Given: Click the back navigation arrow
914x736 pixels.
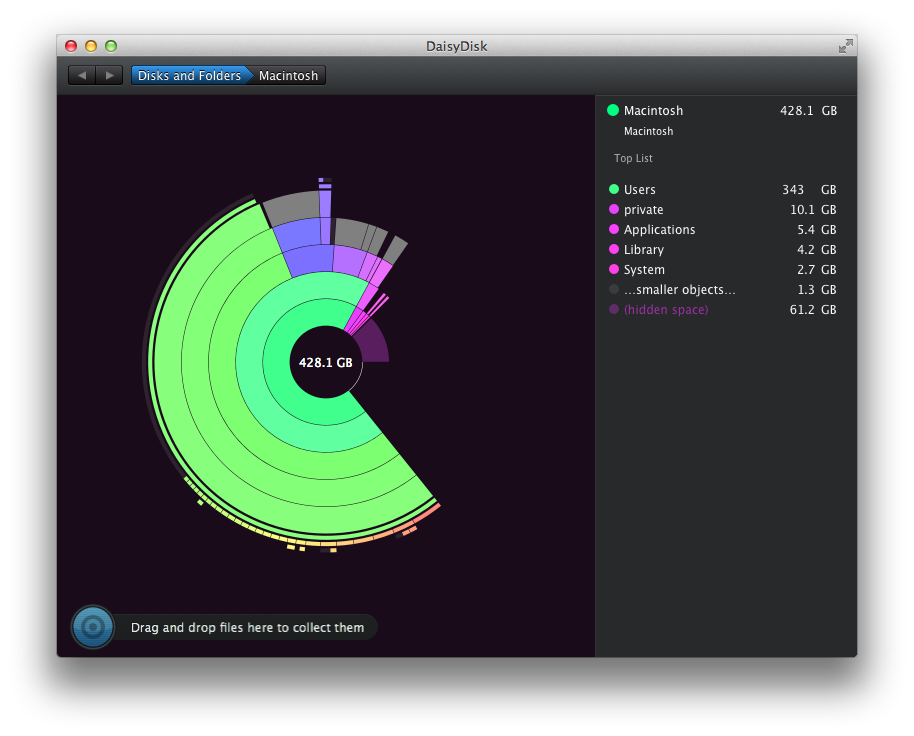Looking at the screenshot, I should pyautogui.click(x=82, y=76).
